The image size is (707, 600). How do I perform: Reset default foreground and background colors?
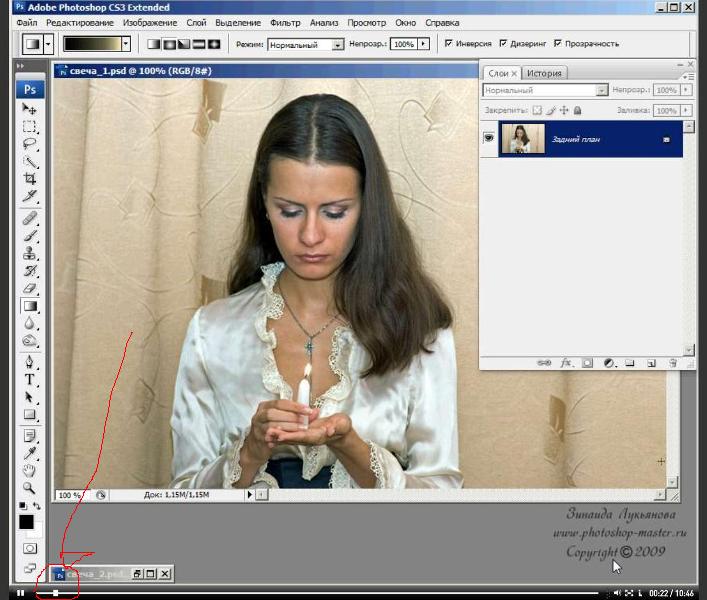(x=23, y=506)
